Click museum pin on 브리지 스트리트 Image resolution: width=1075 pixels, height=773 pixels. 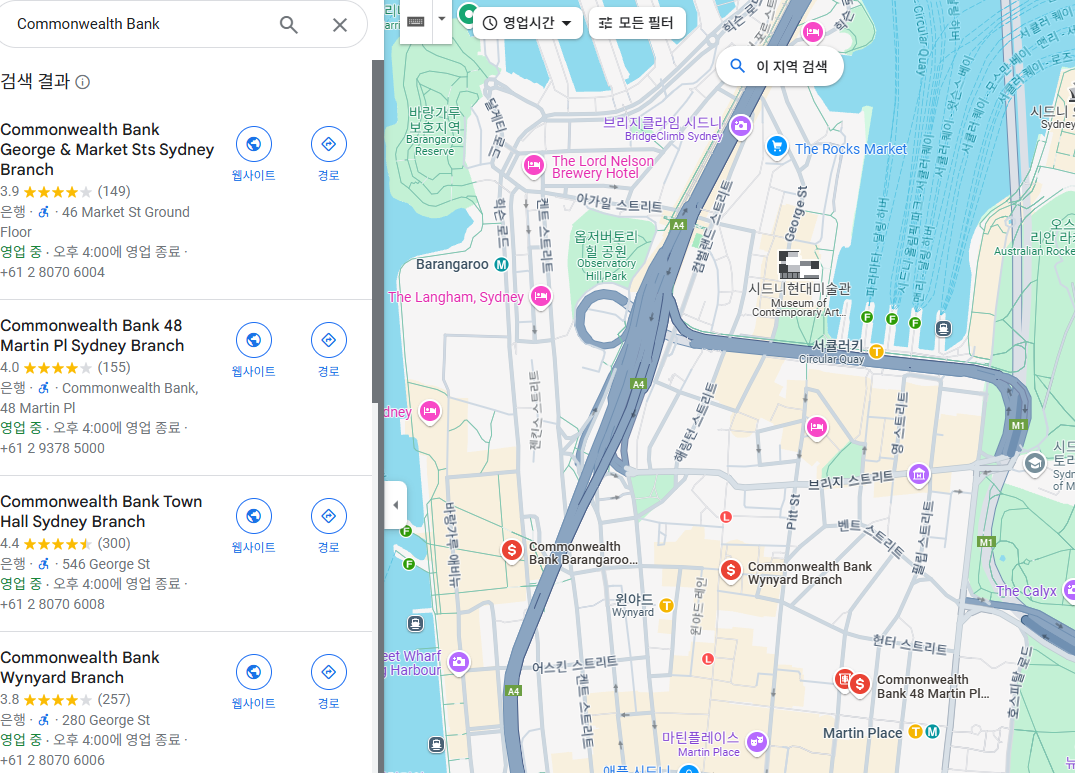click(919, 474)
